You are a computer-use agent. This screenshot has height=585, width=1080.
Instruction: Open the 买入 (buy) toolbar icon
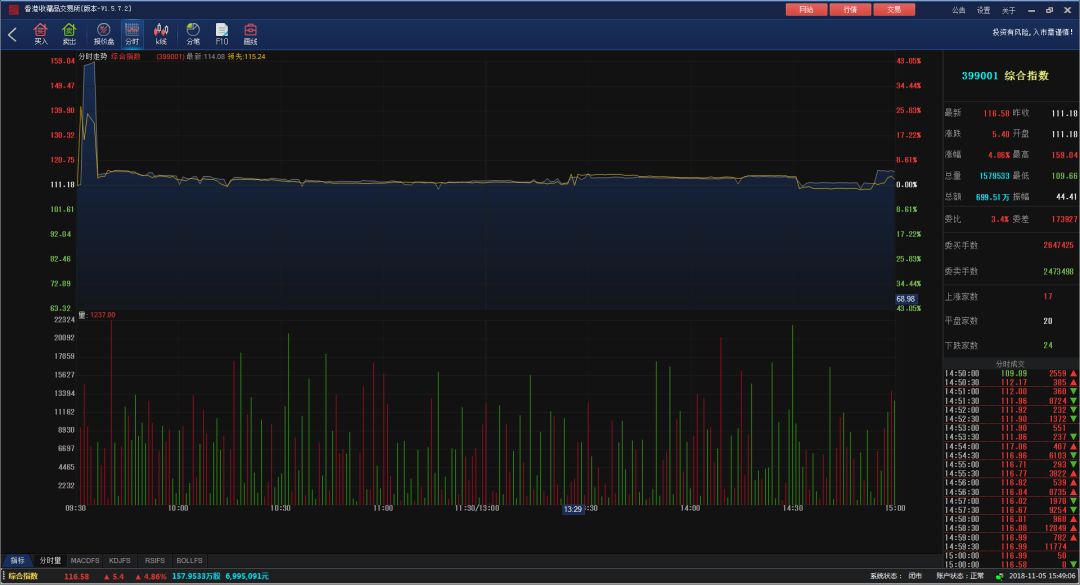[x=41, y=34]
